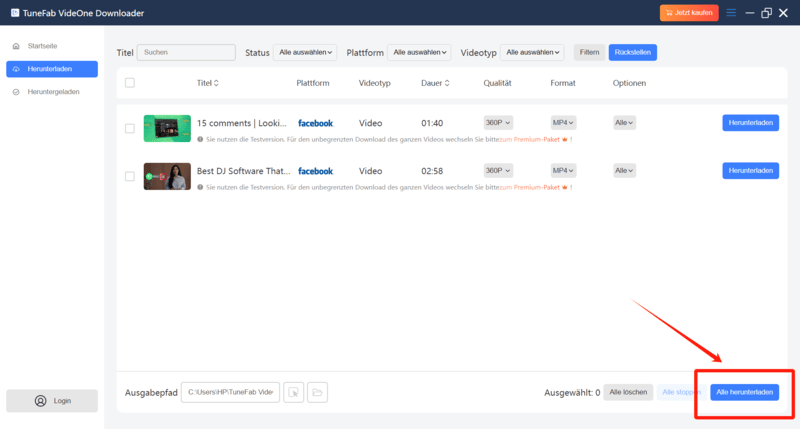Click title text 'Best DJ Software That...'
The image size is (800, 429).
[x=243, y=171]
